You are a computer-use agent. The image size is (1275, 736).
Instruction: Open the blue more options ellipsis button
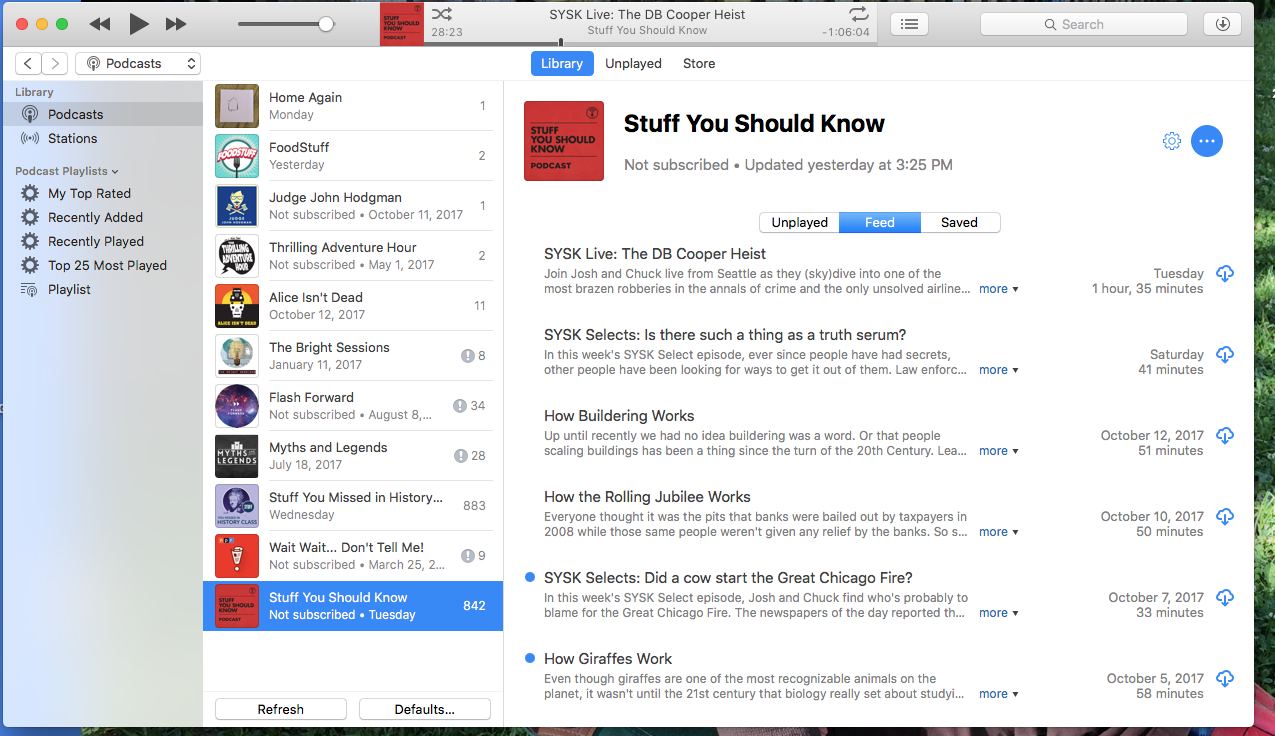pyautogui.click(x=1207, y=141)
